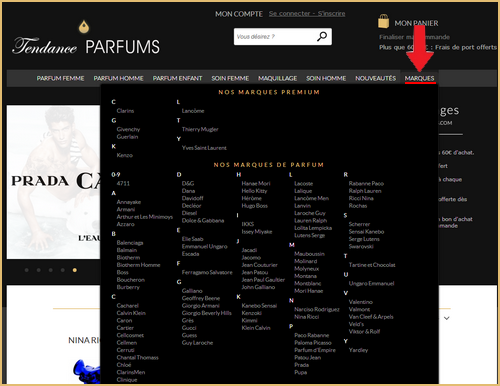
Task: Select the Marques menu tab
Action: [419, 78]
